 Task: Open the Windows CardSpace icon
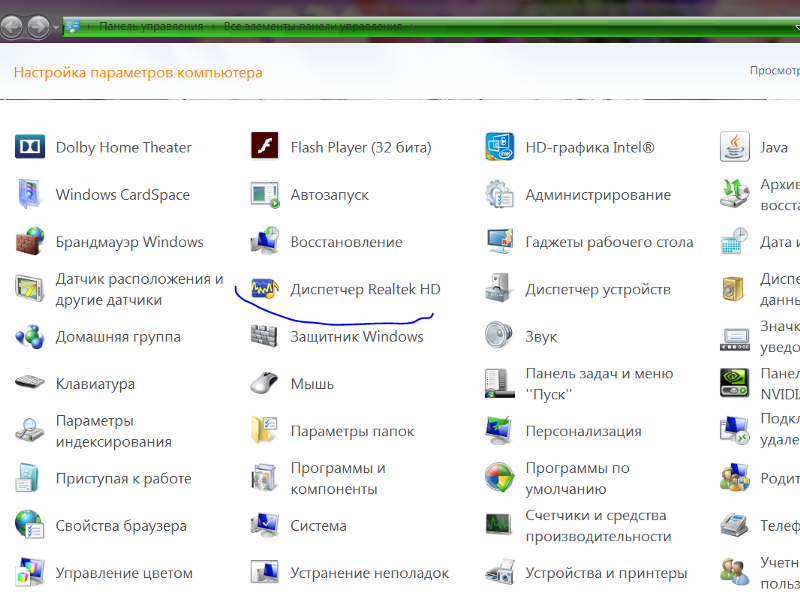[x=29, y=194]
